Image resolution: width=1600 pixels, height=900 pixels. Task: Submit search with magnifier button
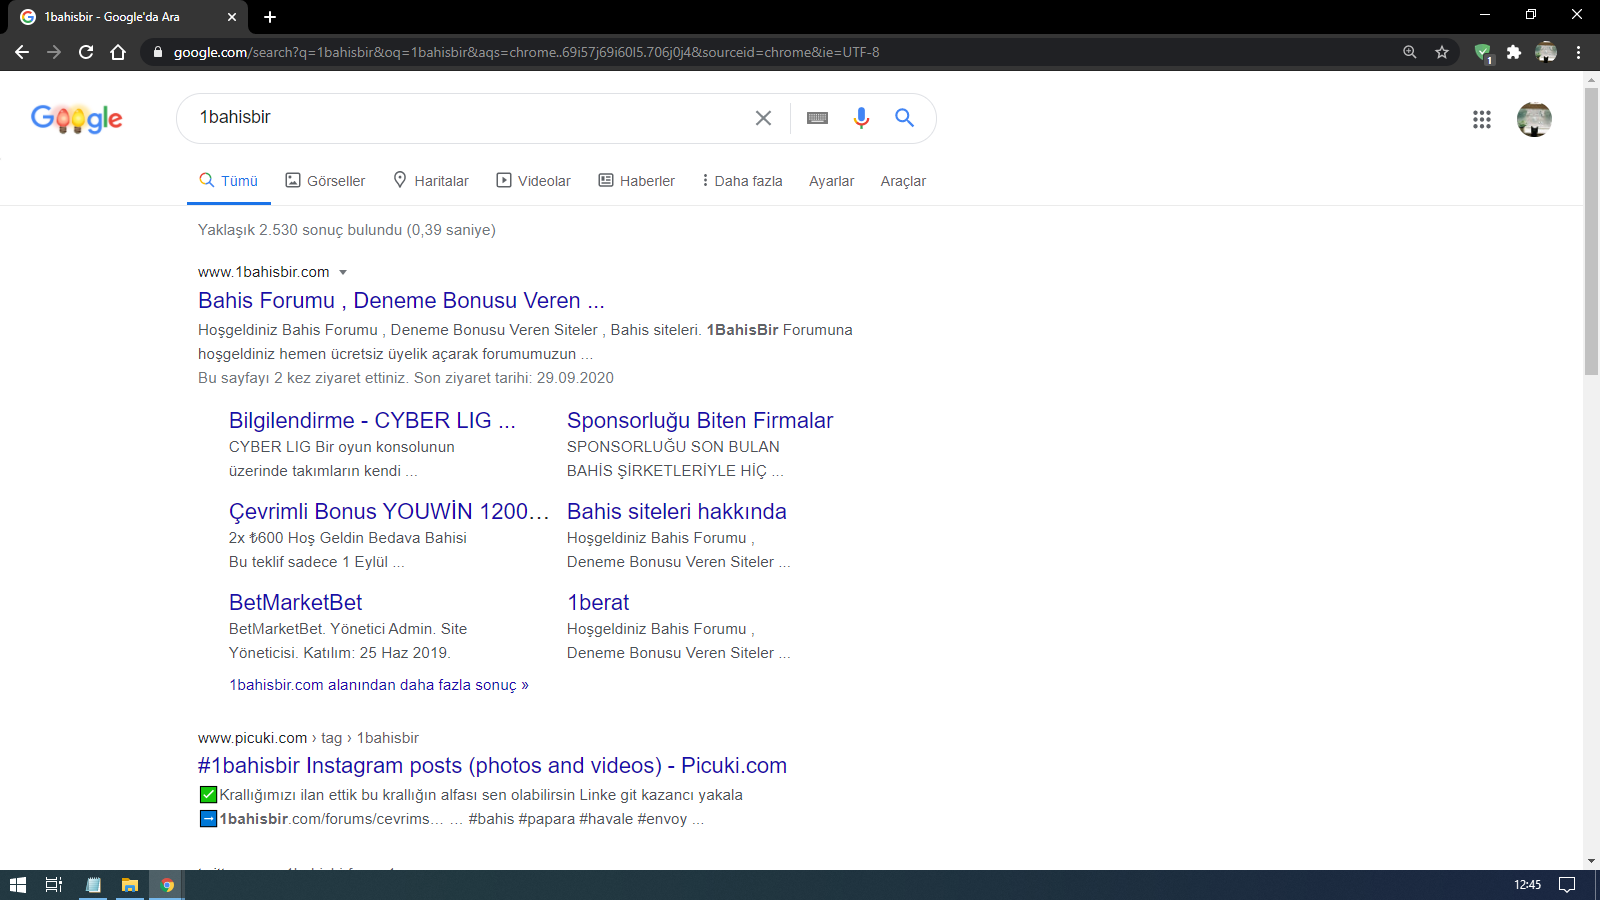point(905,118)
